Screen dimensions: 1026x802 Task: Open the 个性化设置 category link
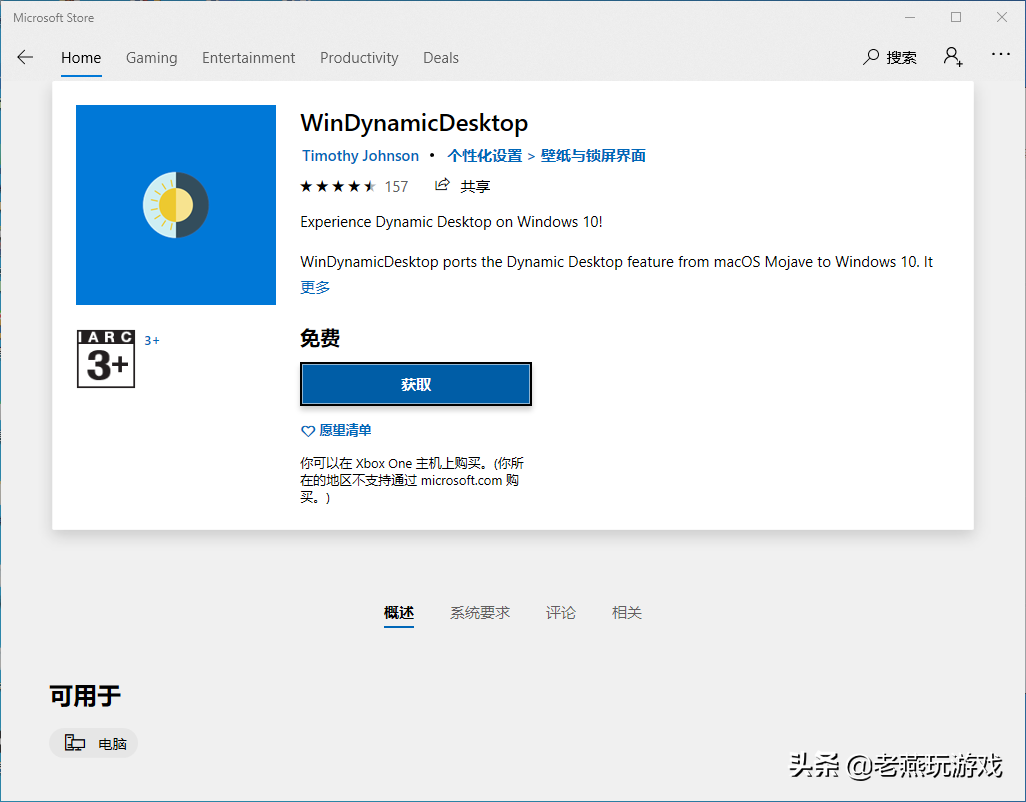point(484,156)
